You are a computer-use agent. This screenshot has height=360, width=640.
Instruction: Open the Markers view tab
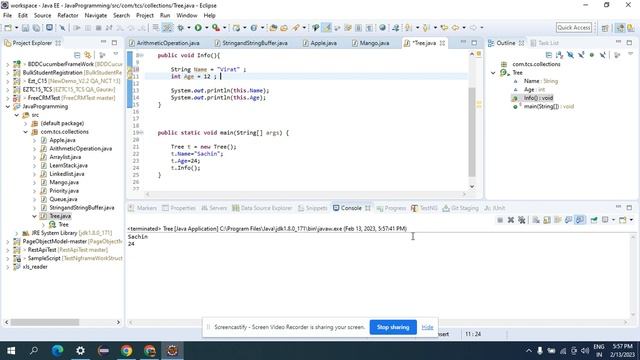142,208
